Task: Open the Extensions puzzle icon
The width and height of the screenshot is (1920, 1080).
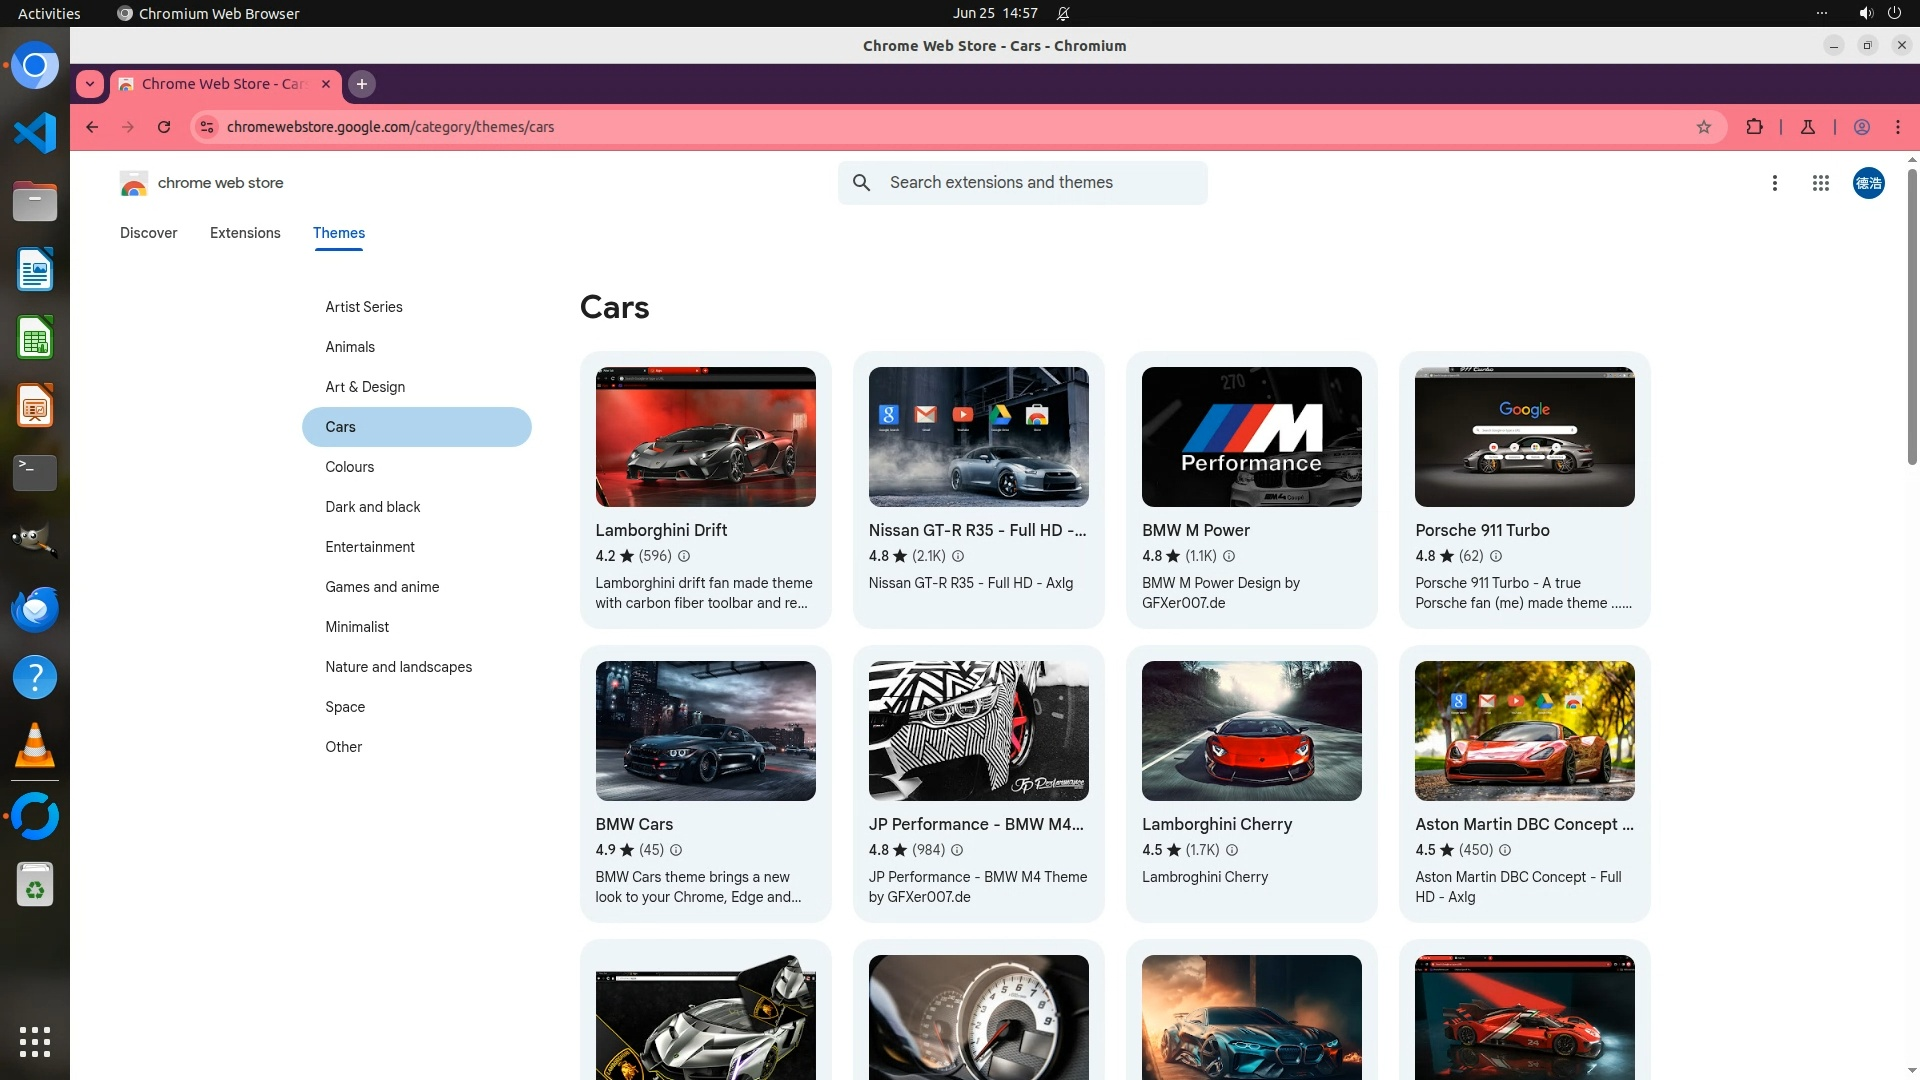Action: pyautogui.click(x=1754, y=127)
